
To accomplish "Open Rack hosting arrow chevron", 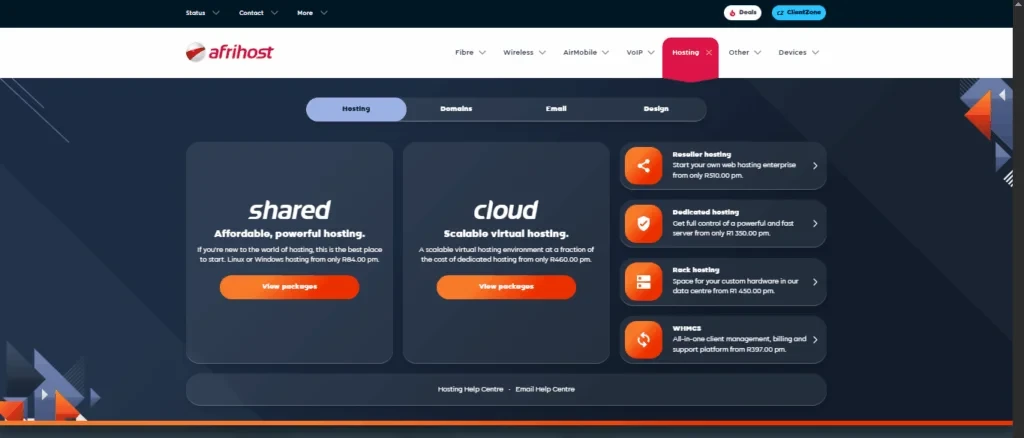I will point(815,282).
